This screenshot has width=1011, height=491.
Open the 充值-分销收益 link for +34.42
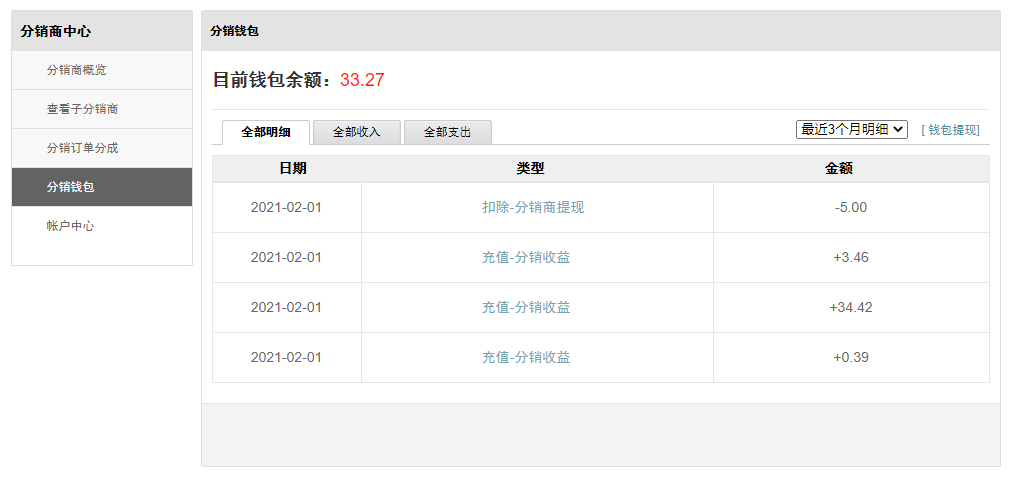526,307
